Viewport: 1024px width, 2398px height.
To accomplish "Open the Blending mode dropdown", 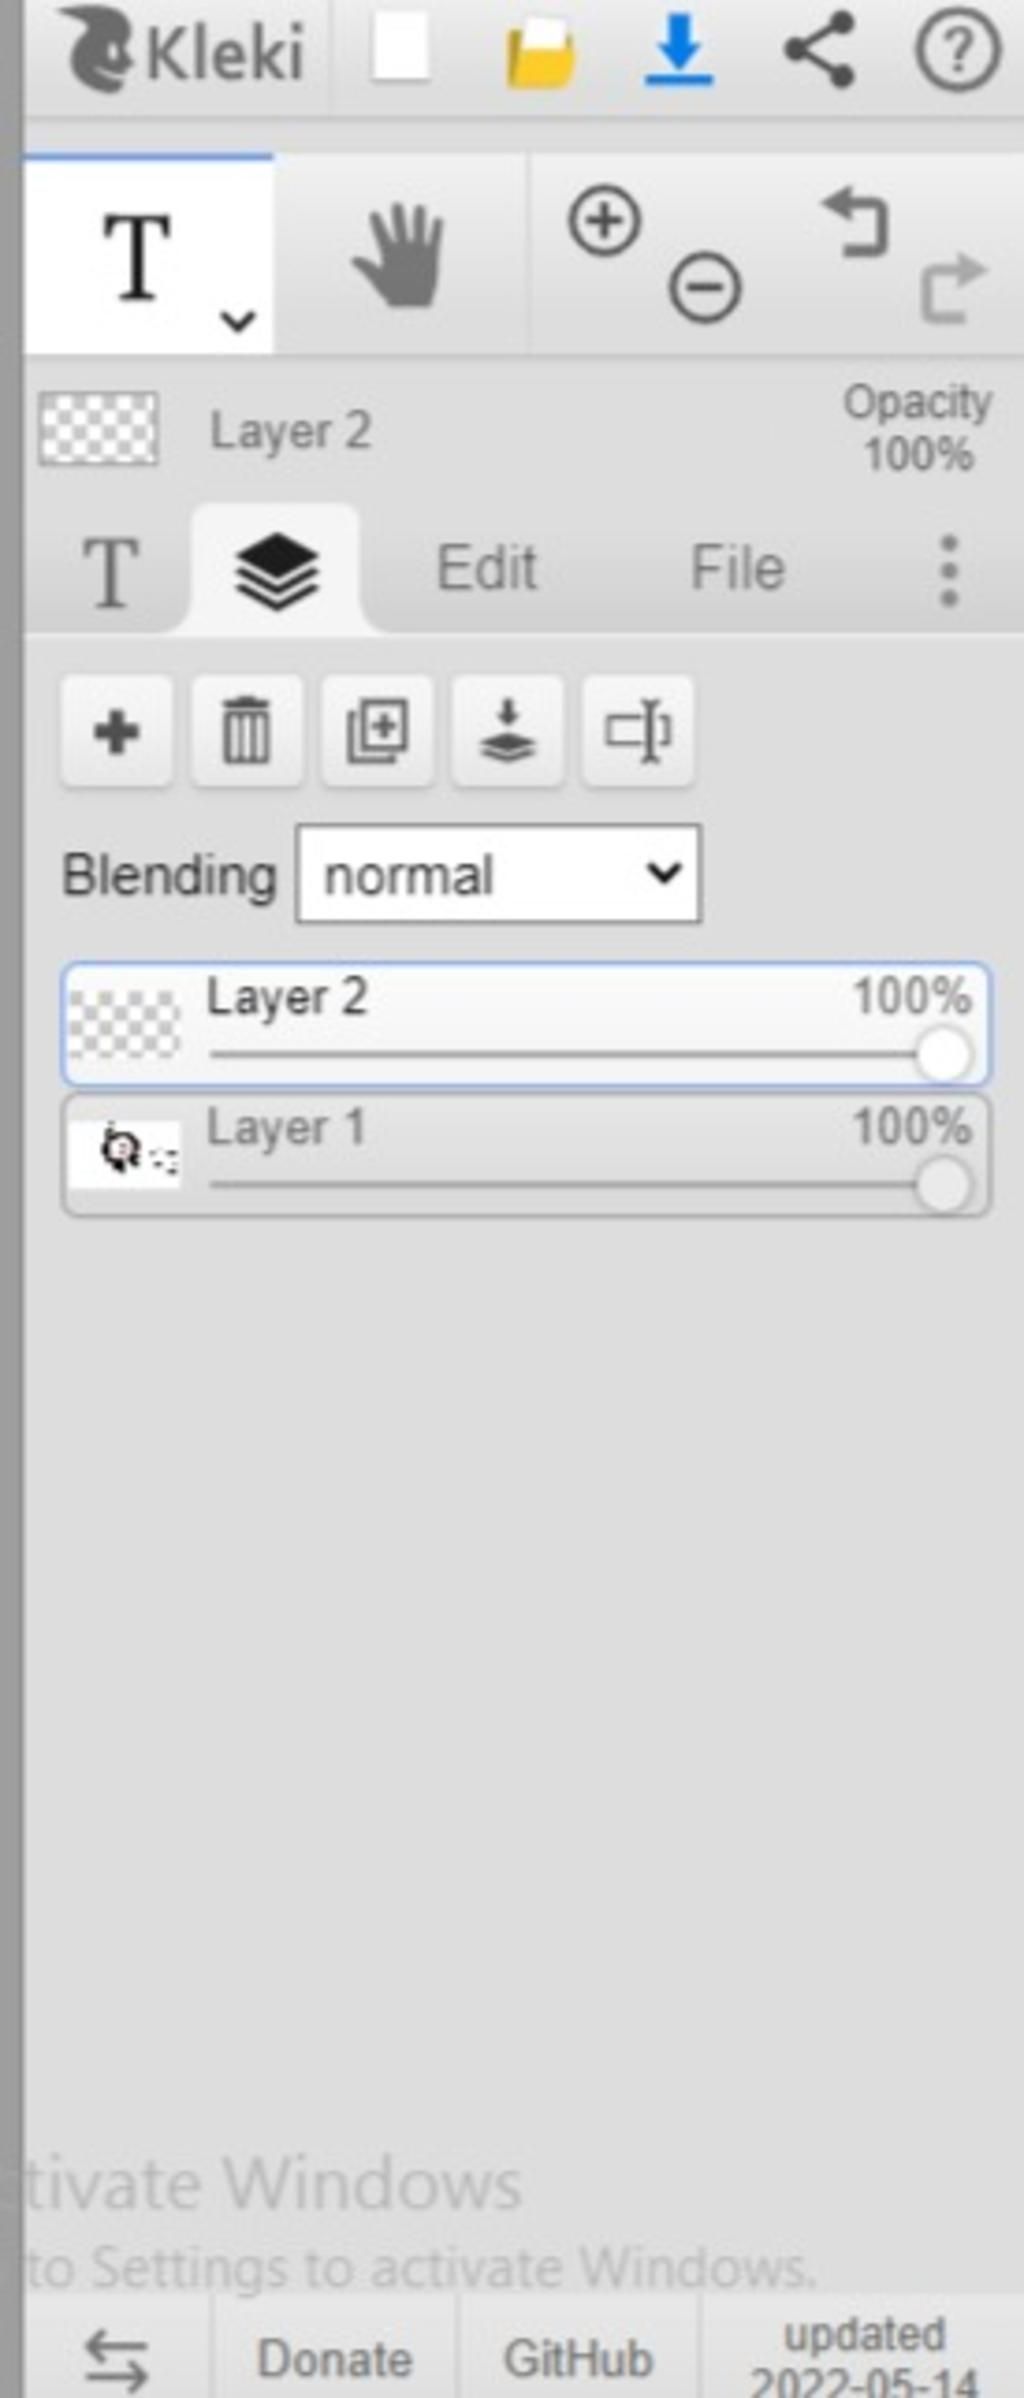I will [x=498, y=874].
